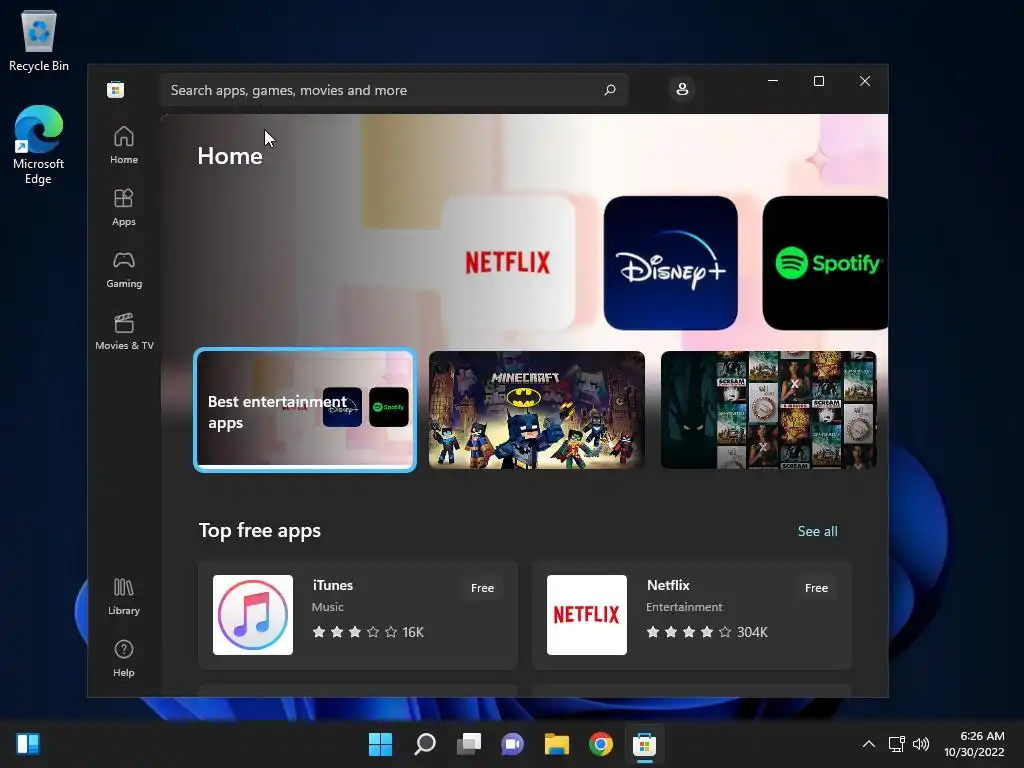Click the Top free apps heading
The image size is (1024, 768).
(x=259, y=530)
